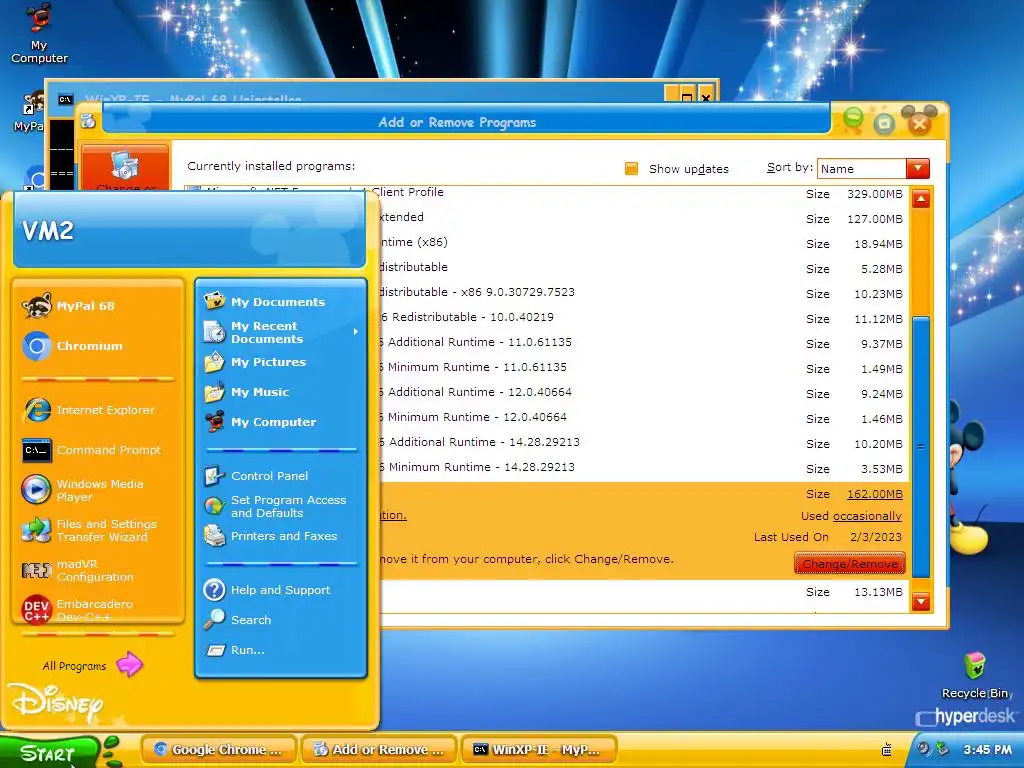
Task: Select the 13.13MB program row
Action: 644,592
